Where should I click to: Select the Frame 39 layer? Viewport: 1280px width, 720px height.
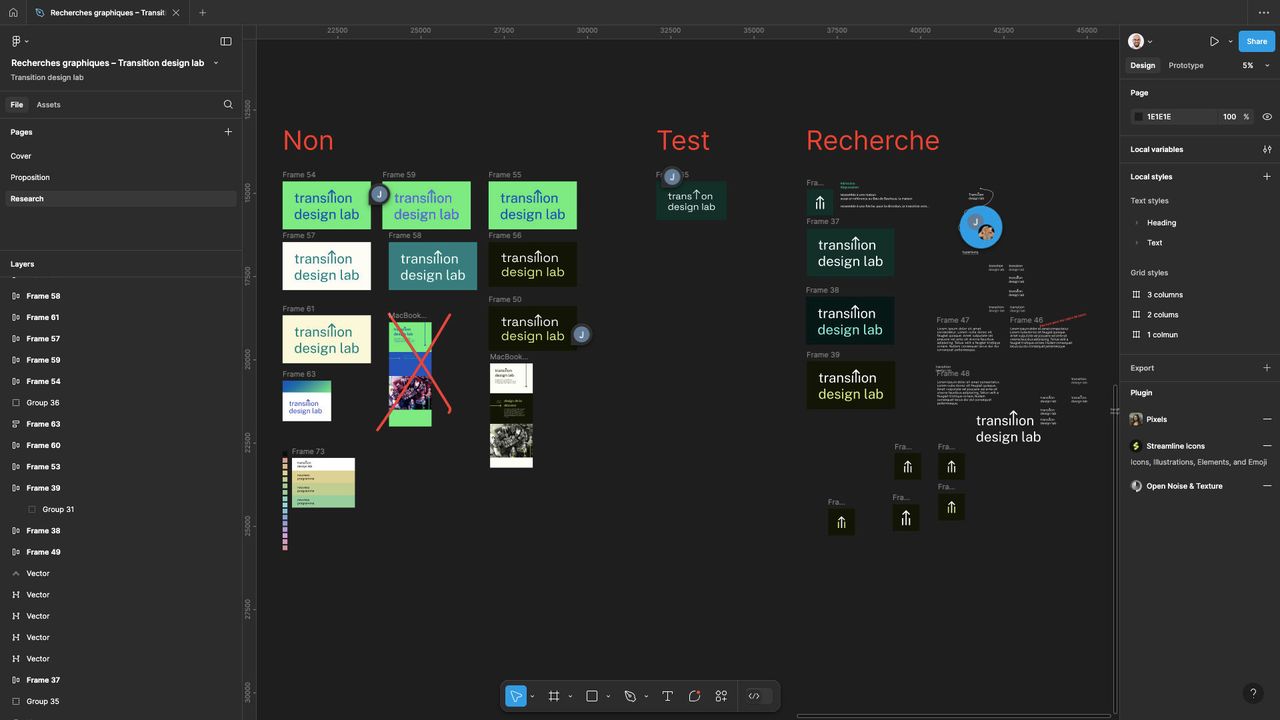tap(43, 488)
